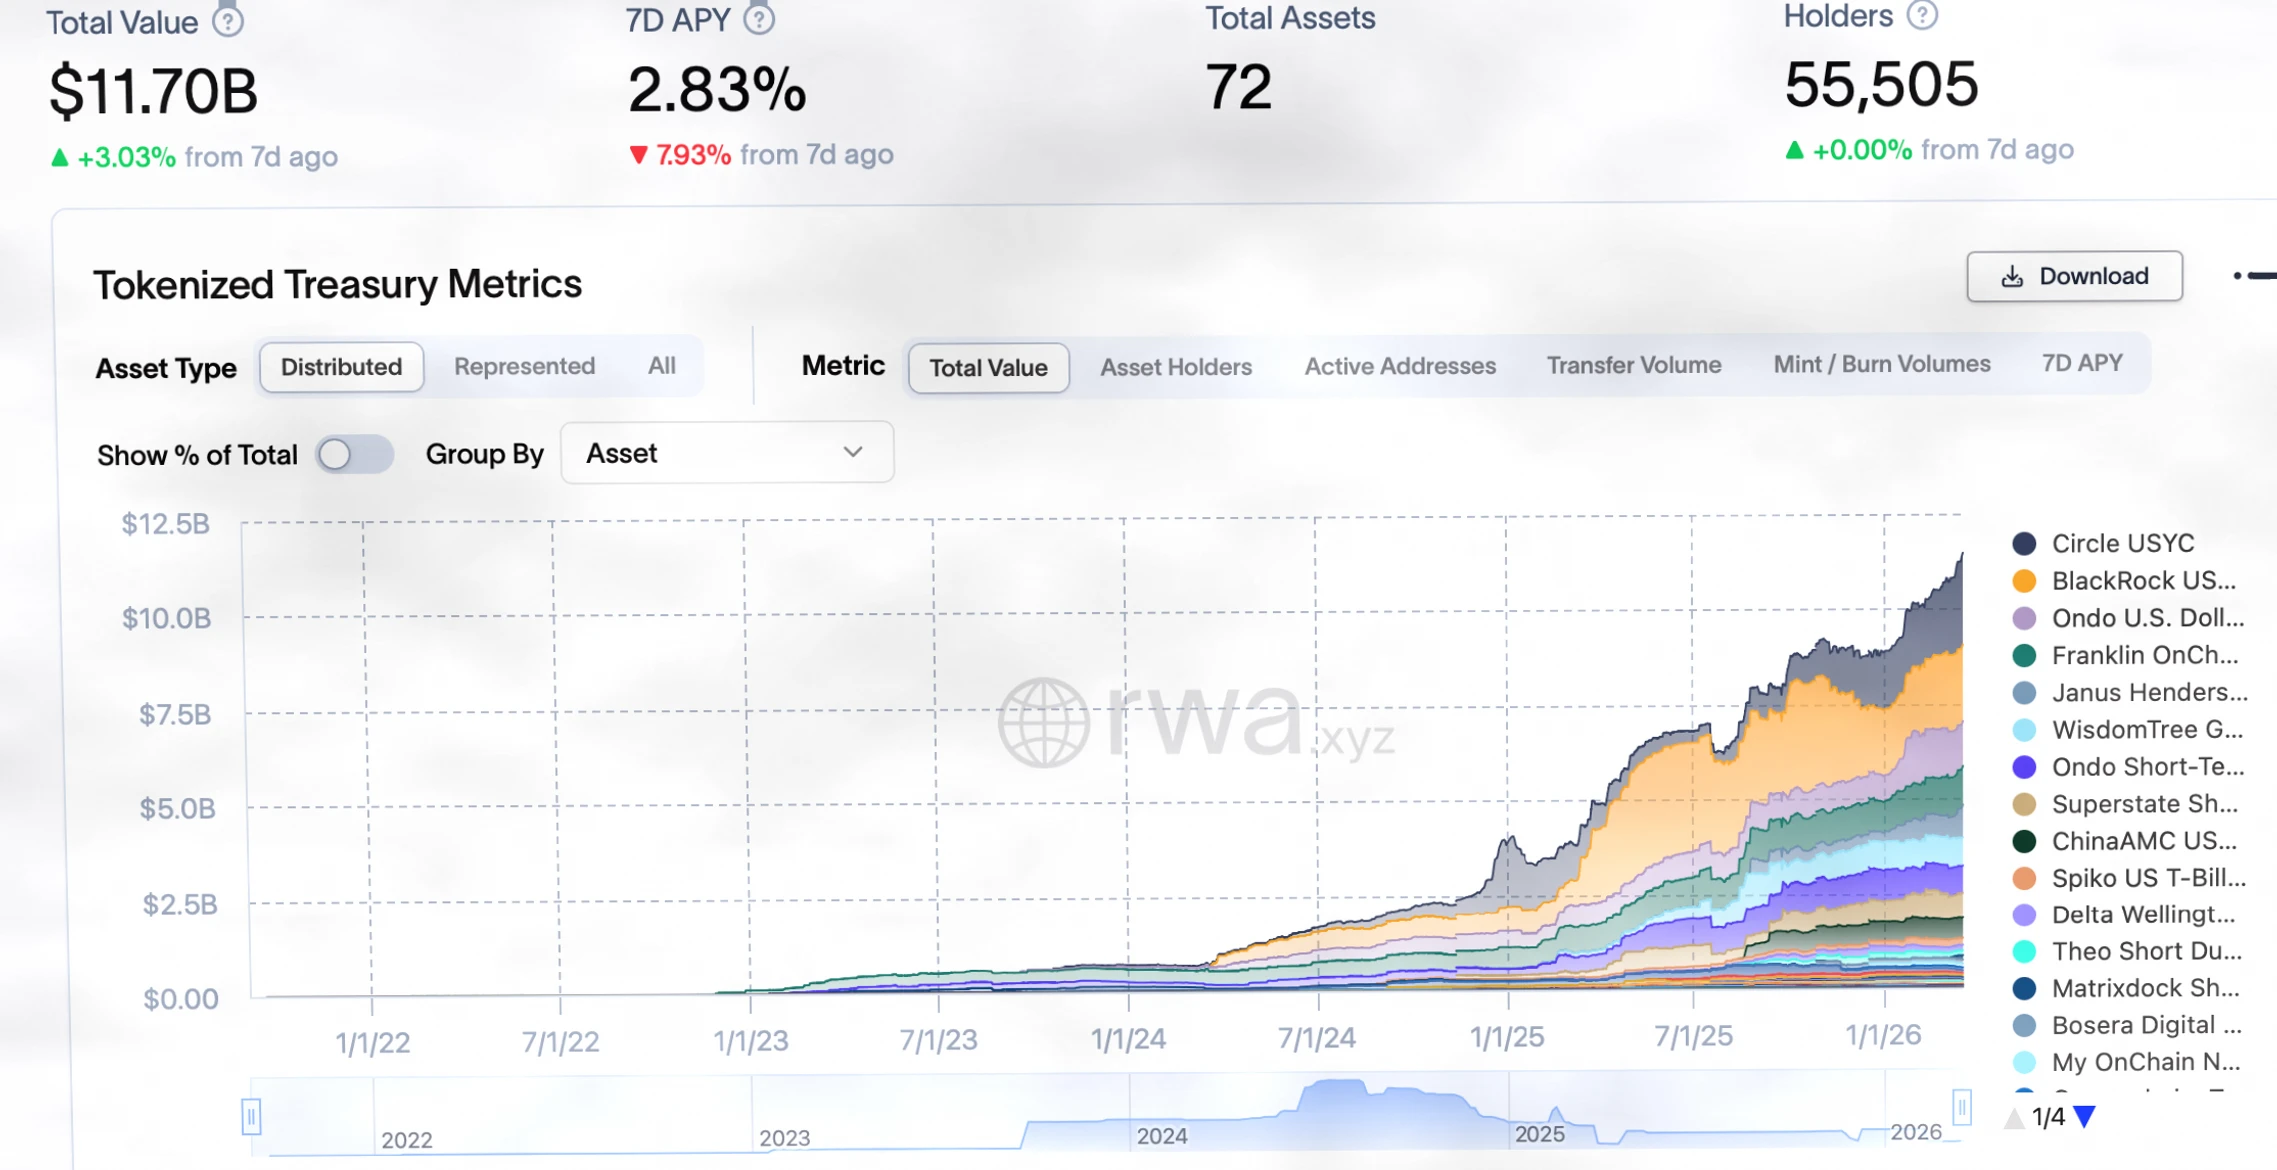Switch metric to Mint / Burn Volumes

[1882, 364]
